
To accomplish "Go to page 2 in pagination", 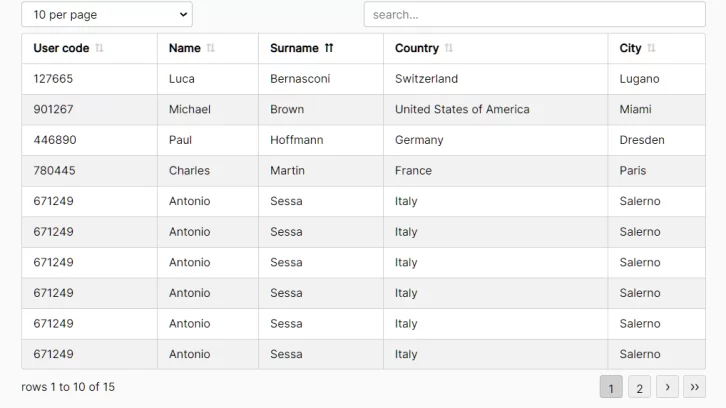I will pyautogui.click(x=639, y=387).
